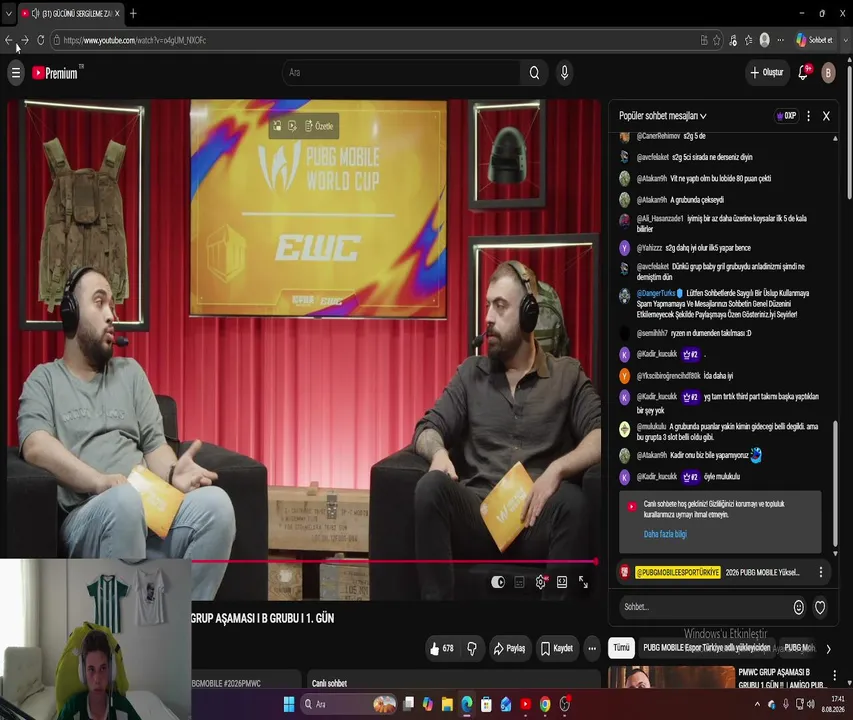853x720 pixels.
Task: Add page to browser favorites star
Action: 716,40
